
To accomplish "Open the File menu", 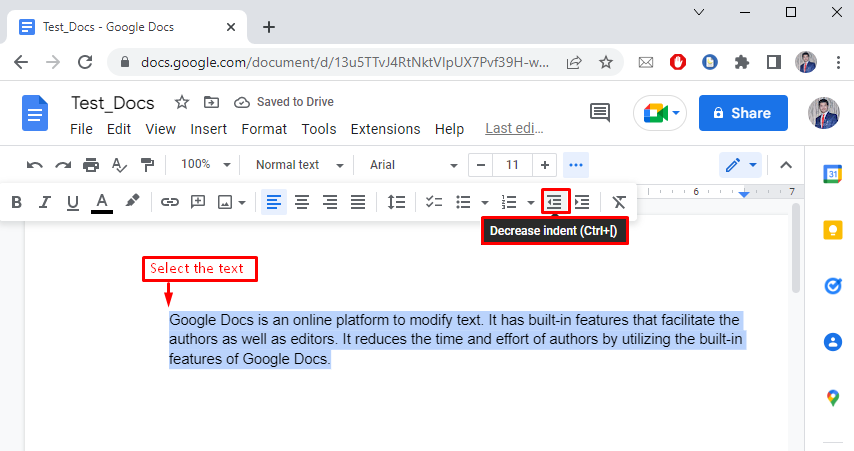I will tap(81, 129).
